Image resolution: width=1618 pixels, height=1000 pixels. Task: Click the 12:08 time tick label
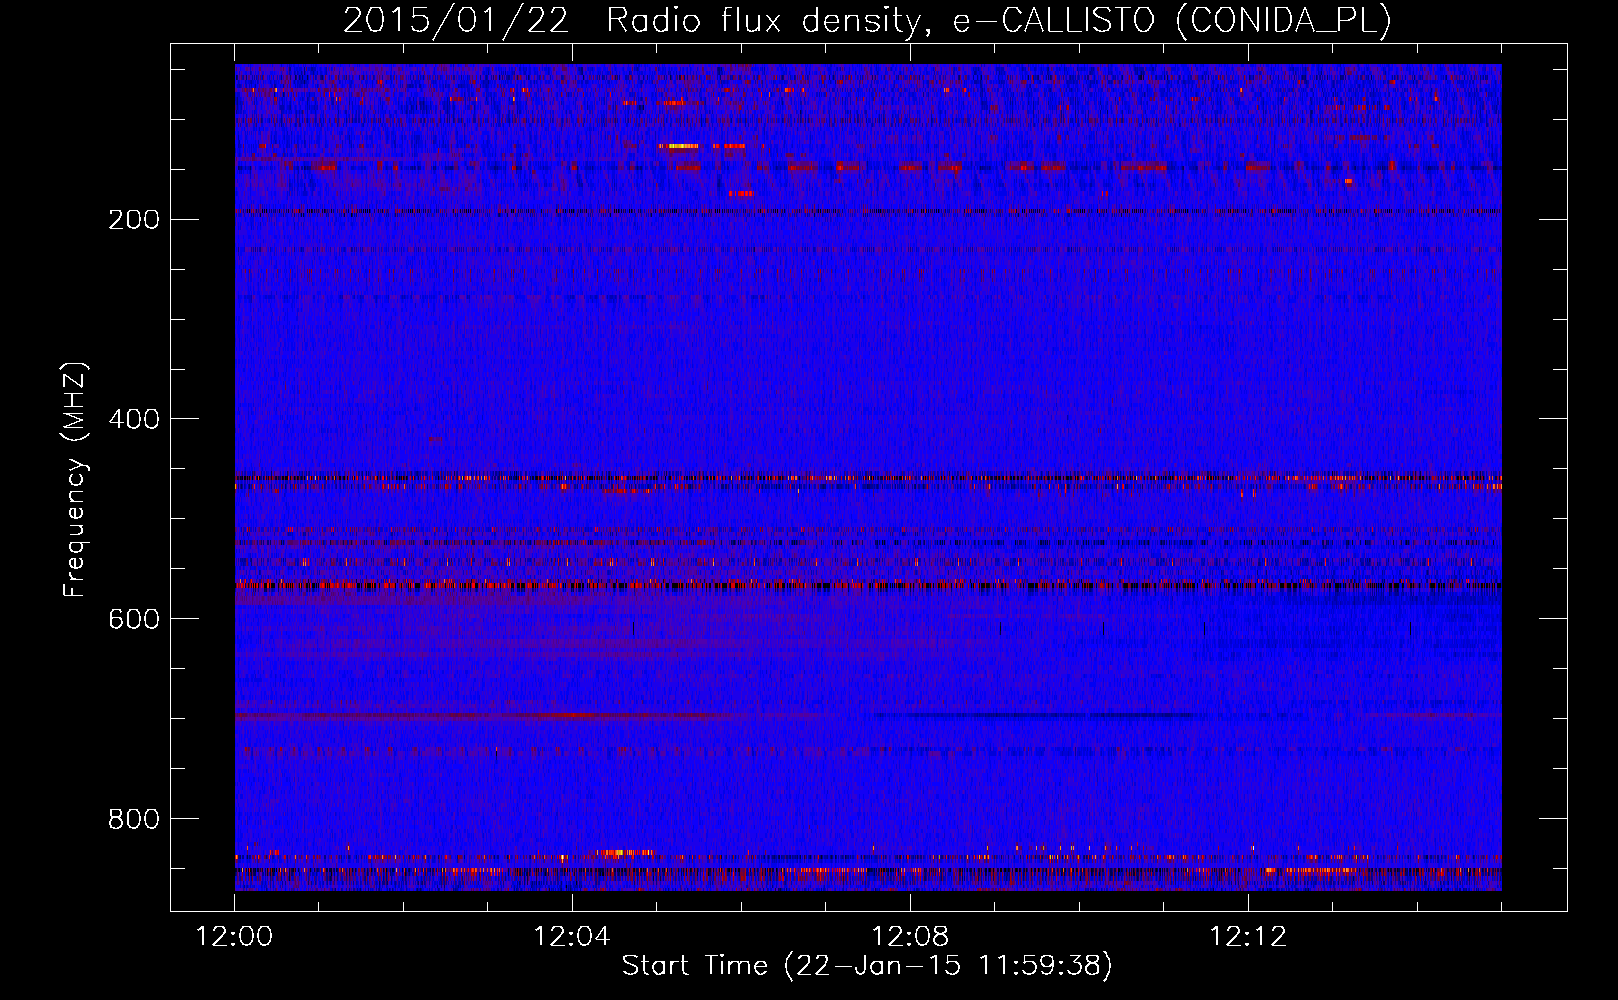[x=910, y=936]
